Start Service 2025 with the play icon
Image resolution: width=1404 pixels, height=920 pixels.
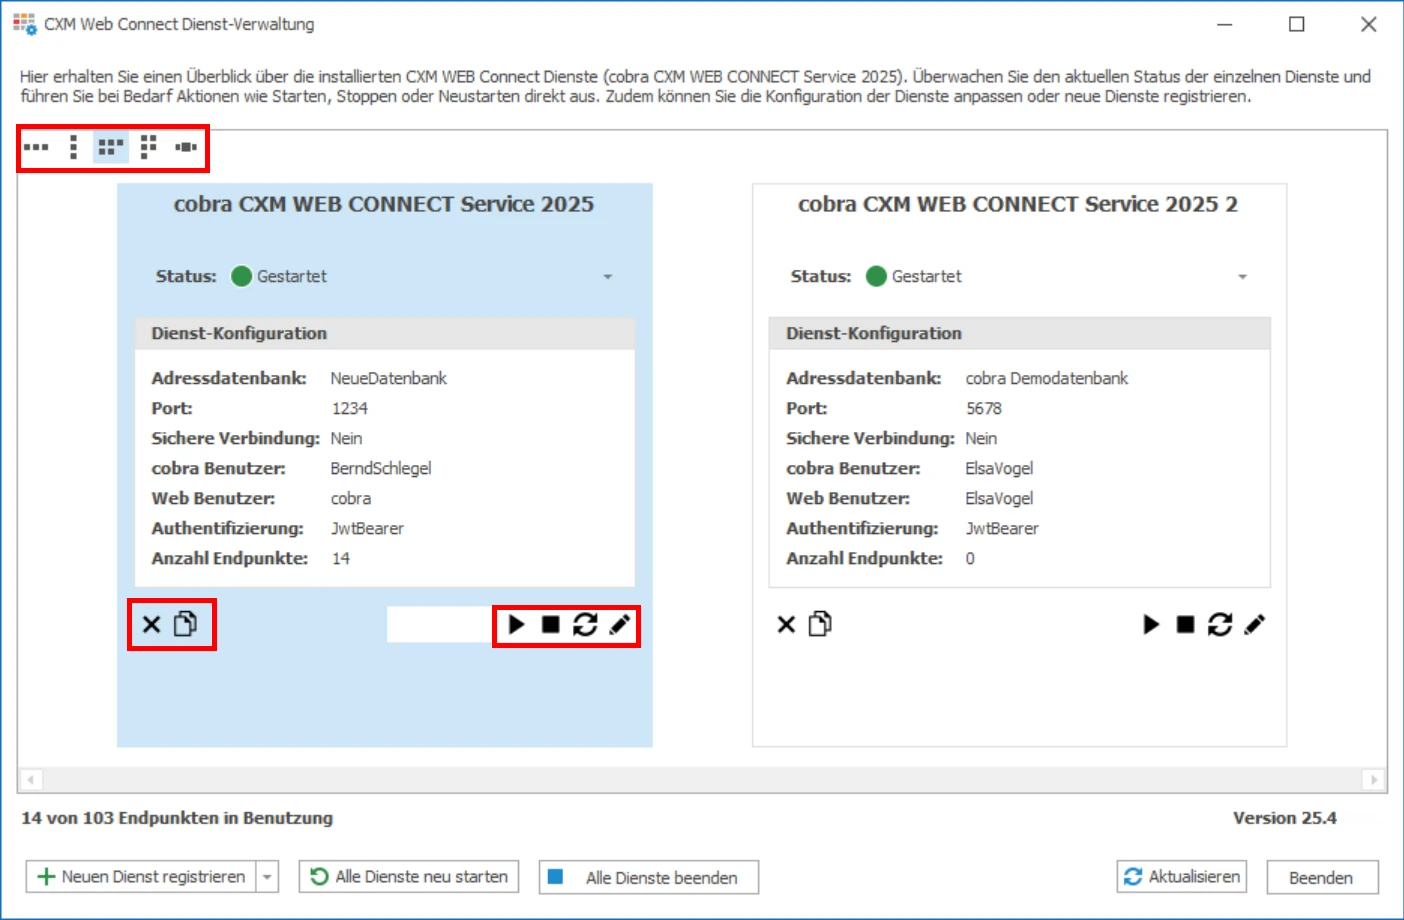tap(516, 624)
